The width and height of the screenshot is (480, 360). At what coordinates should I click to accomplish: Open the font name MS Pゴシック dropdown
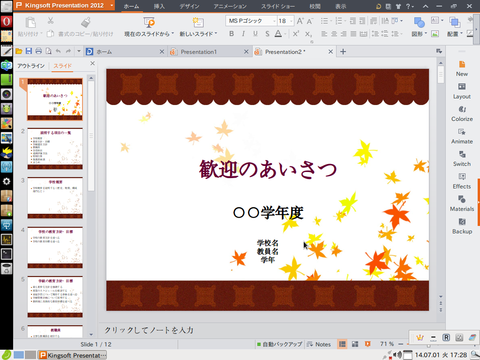click(x=274, y=21)
